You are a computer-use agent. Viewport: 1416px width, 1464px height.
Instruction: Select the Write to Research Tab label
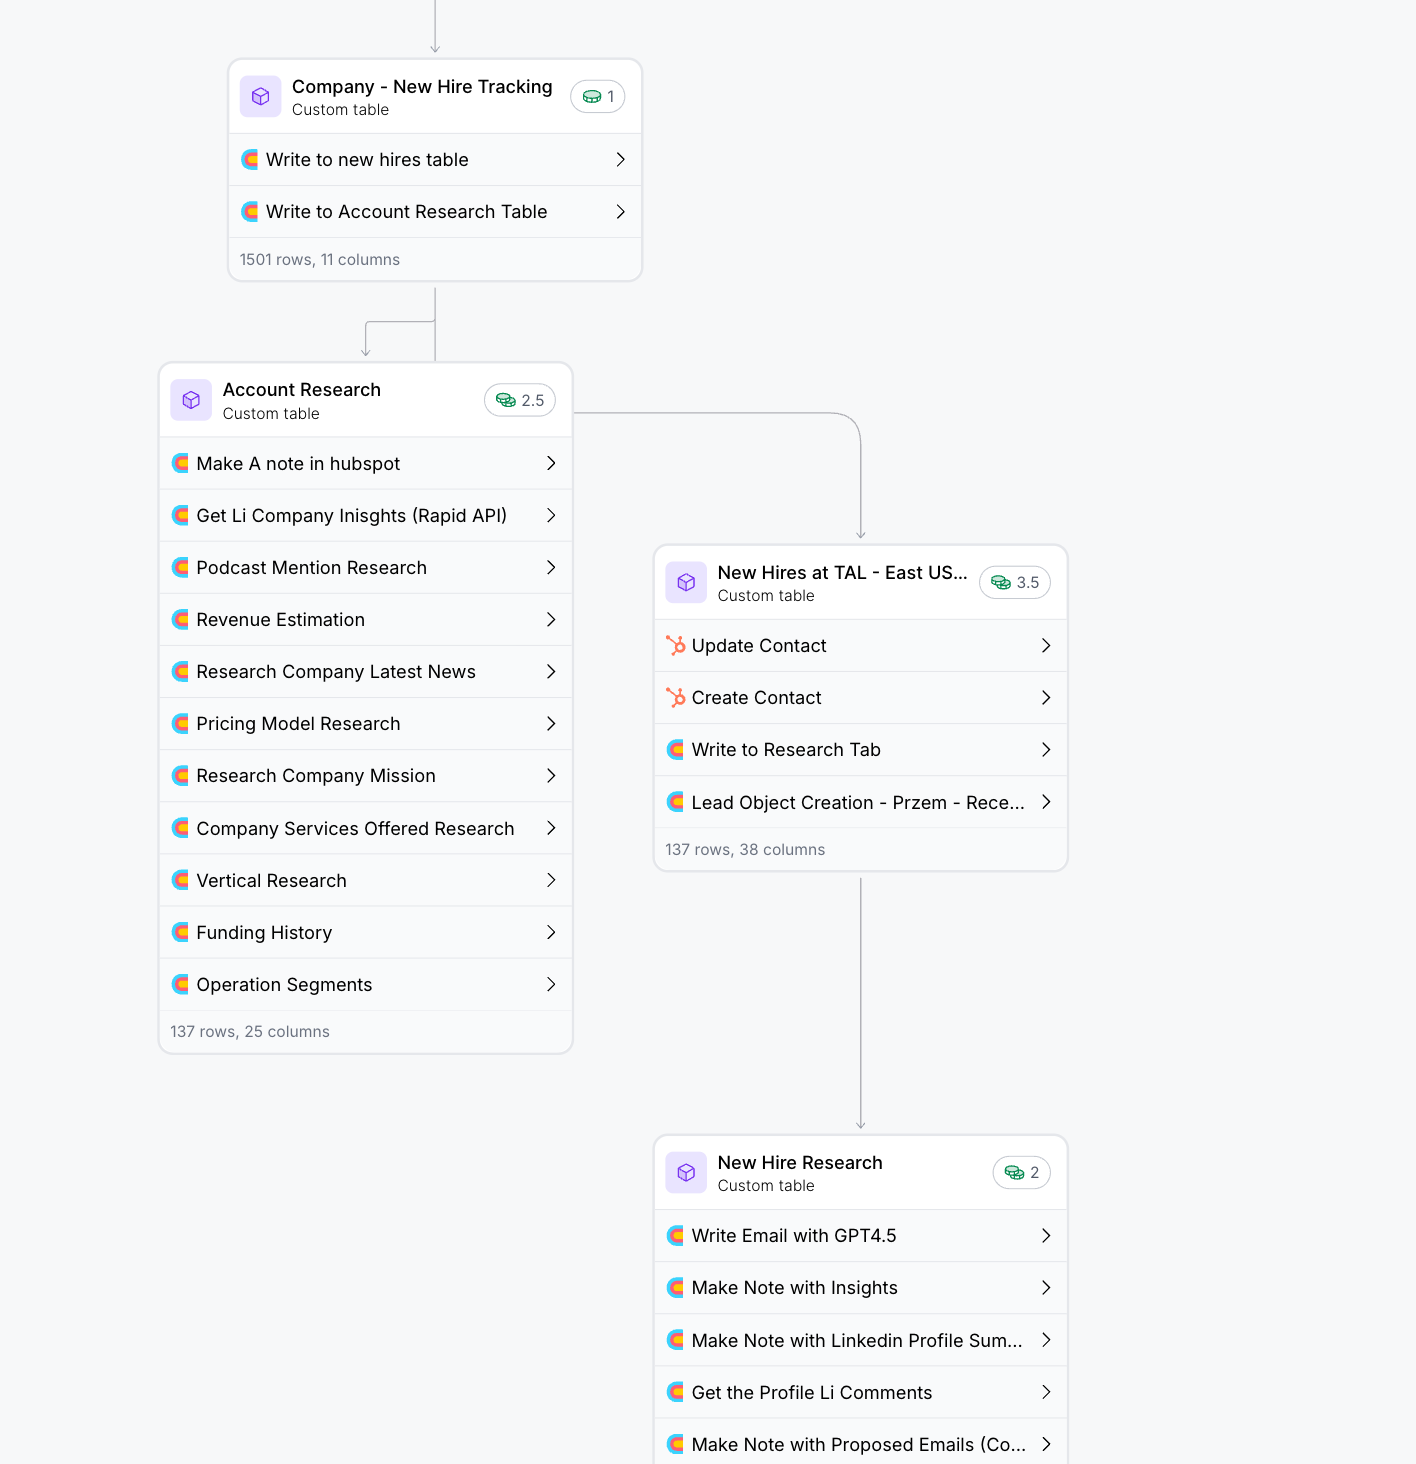click(787, 750)
